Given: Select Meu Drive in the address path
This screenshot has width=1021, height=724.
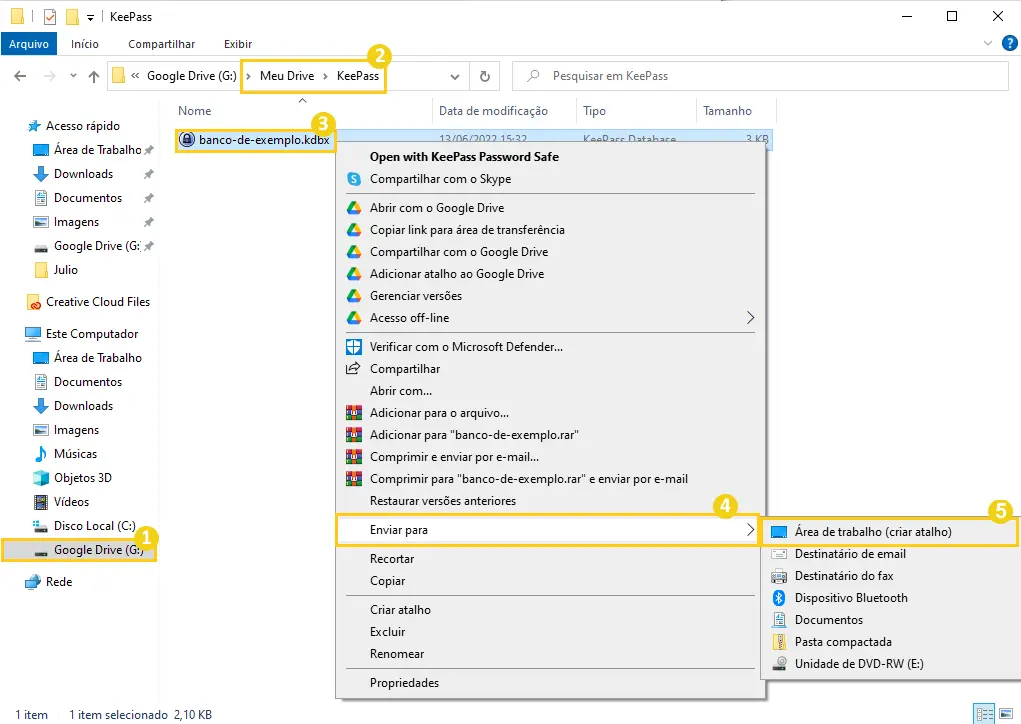Looking at the screenshot, I should pos(287,76).
